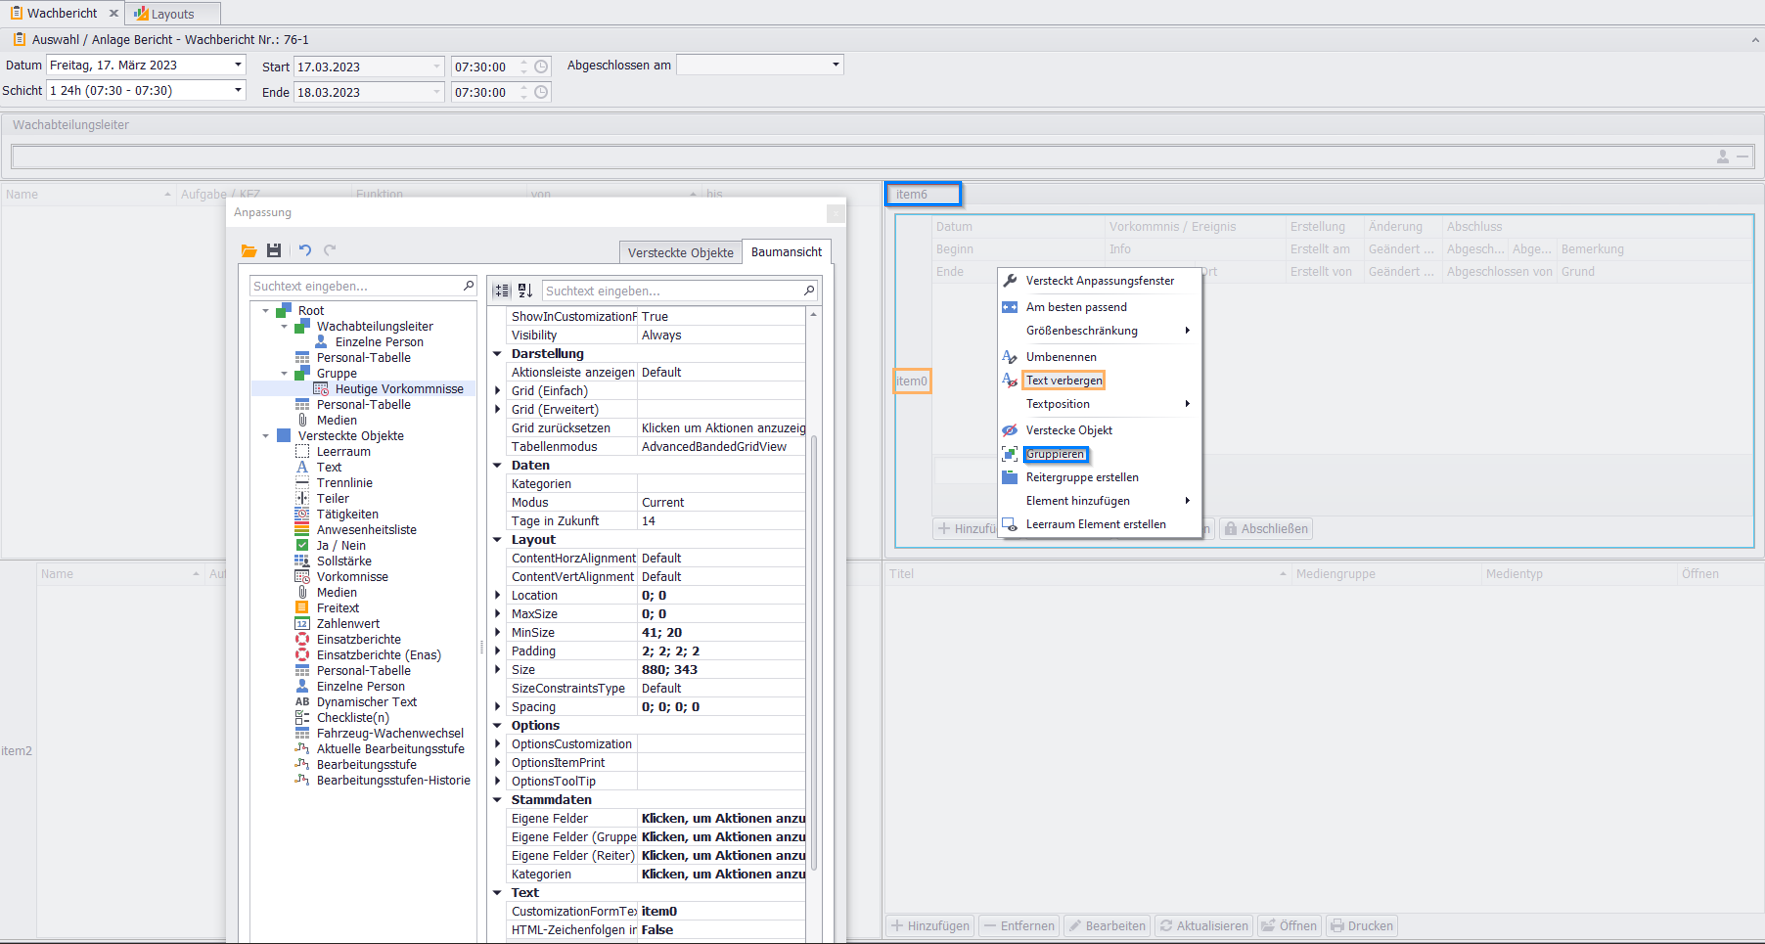Screen dimensions: 1765x944
Task: Click the Abschließen button
Action: pos(1265,529)
